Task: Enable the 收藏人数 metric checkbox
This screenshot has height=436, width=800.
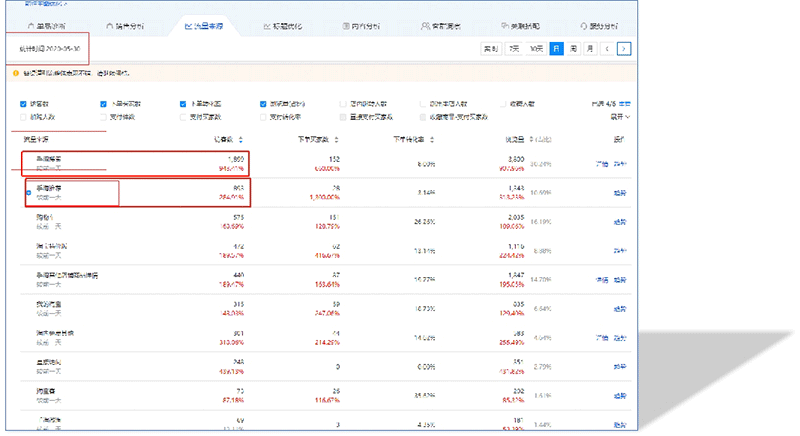Action: (502, 103)
